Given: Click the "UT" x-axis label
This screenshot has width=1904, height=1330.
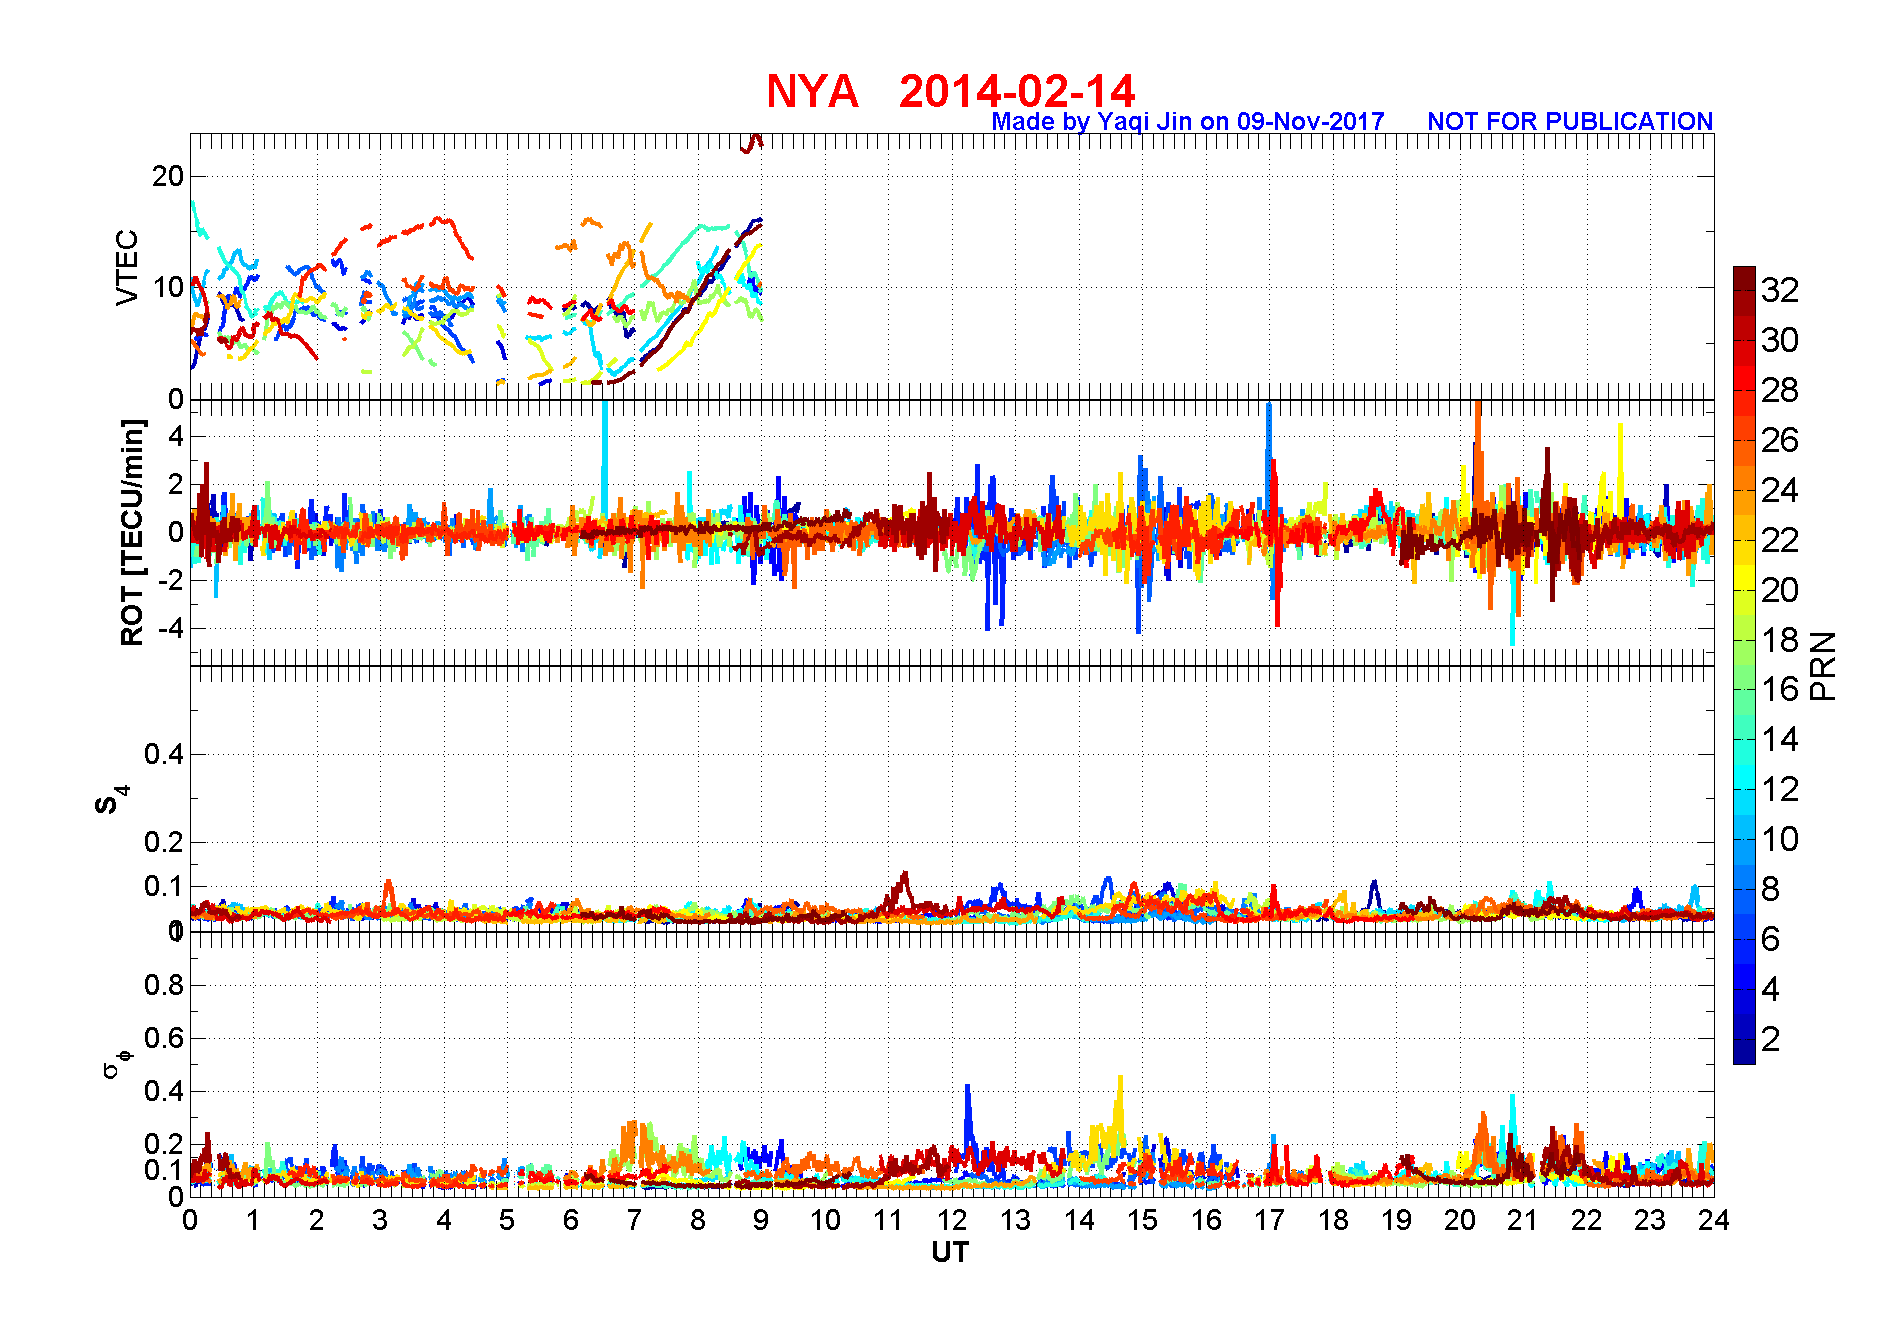Looking at the screenshot, I should 950,1252.
